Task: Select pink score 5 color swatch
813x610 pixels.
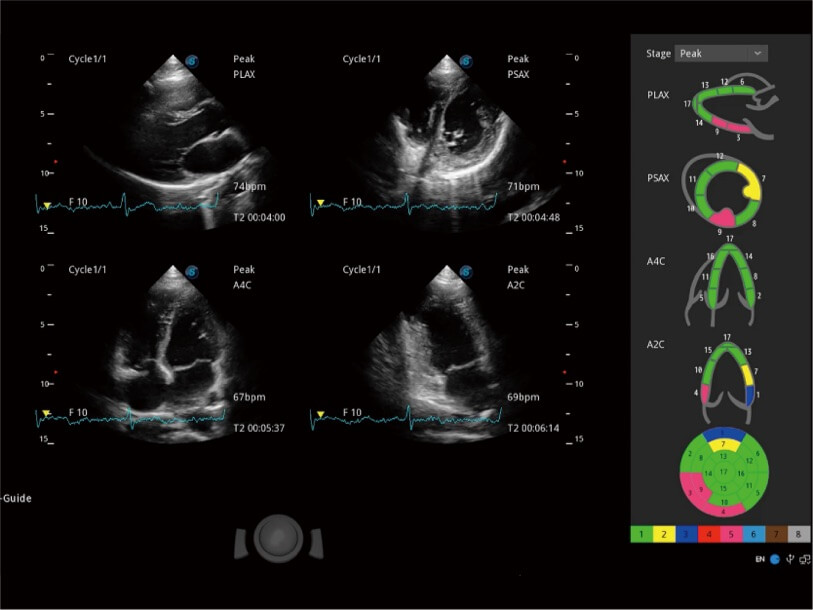Action: (x=732, y=536)
